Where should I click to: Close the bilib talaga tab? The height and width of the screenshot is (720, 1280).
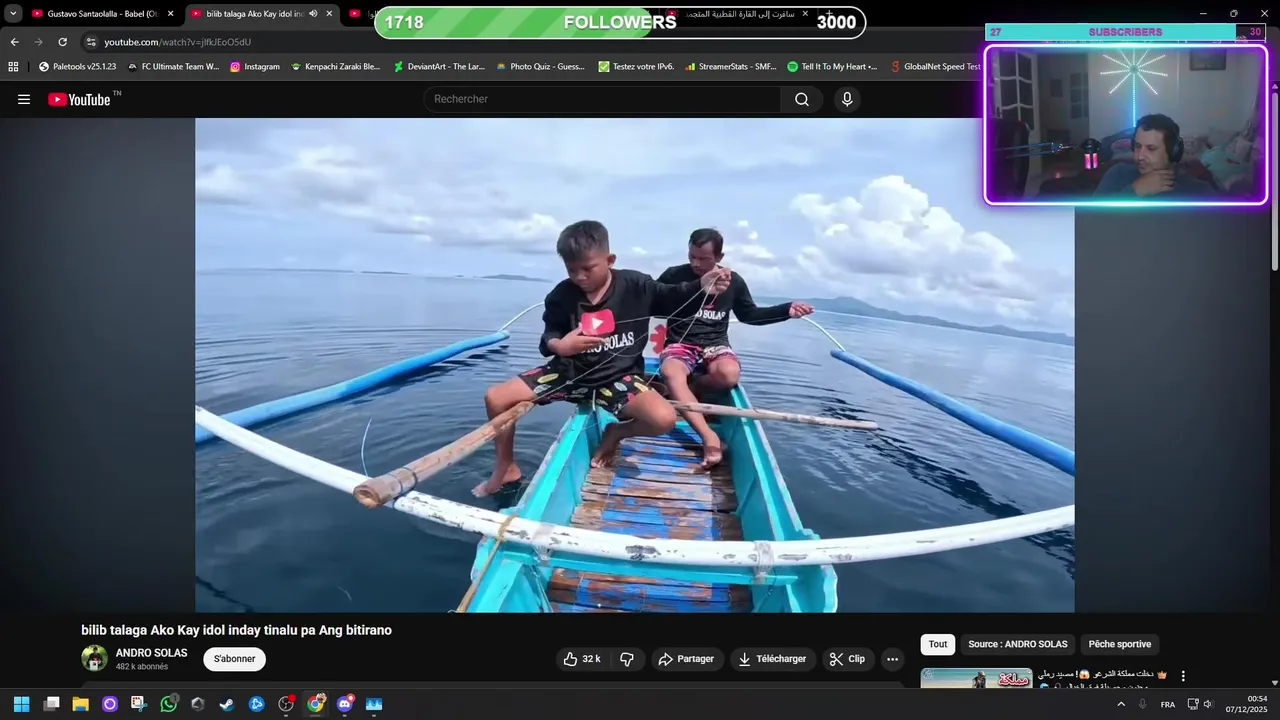[x=329, y=14]
